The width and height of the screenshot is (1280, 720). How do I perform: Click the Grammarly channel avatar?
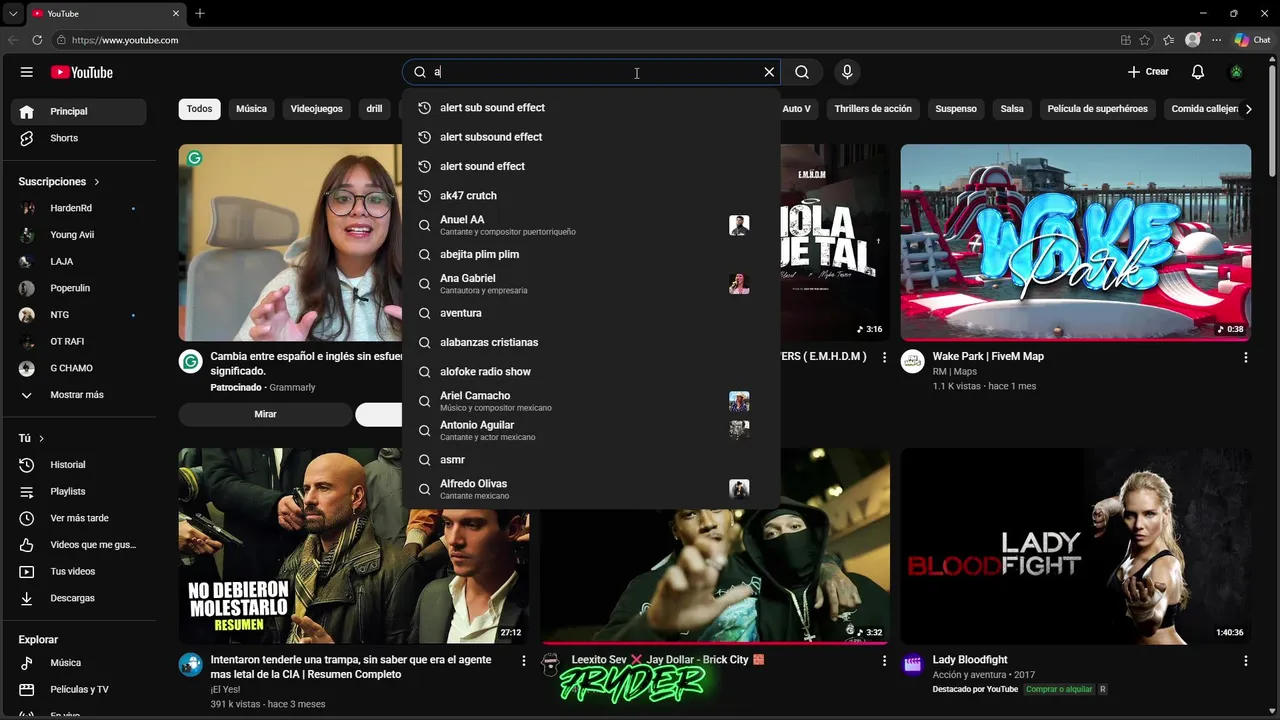click(191, 361)
